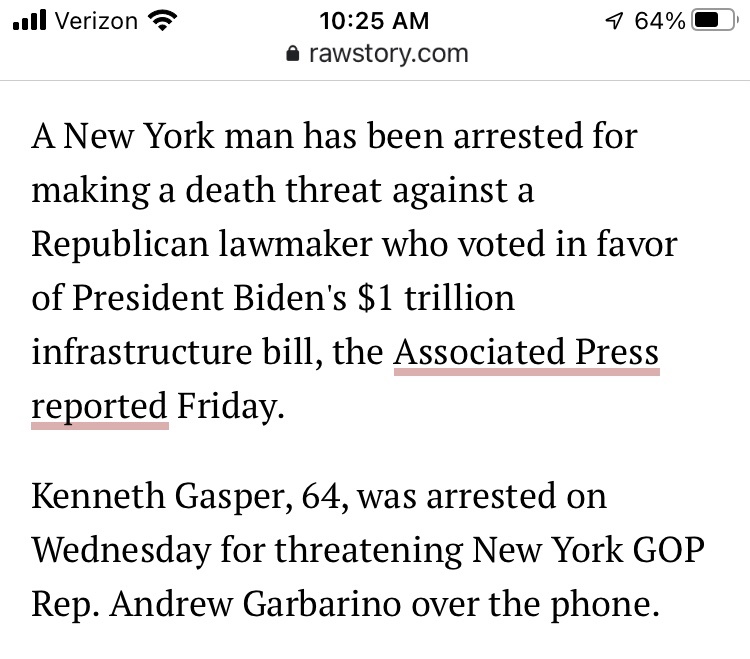Image resolution: width=750 pixels, height=659 pixels.
Task: Click the words "Republican lawmaker"
Action: [205, 245]
